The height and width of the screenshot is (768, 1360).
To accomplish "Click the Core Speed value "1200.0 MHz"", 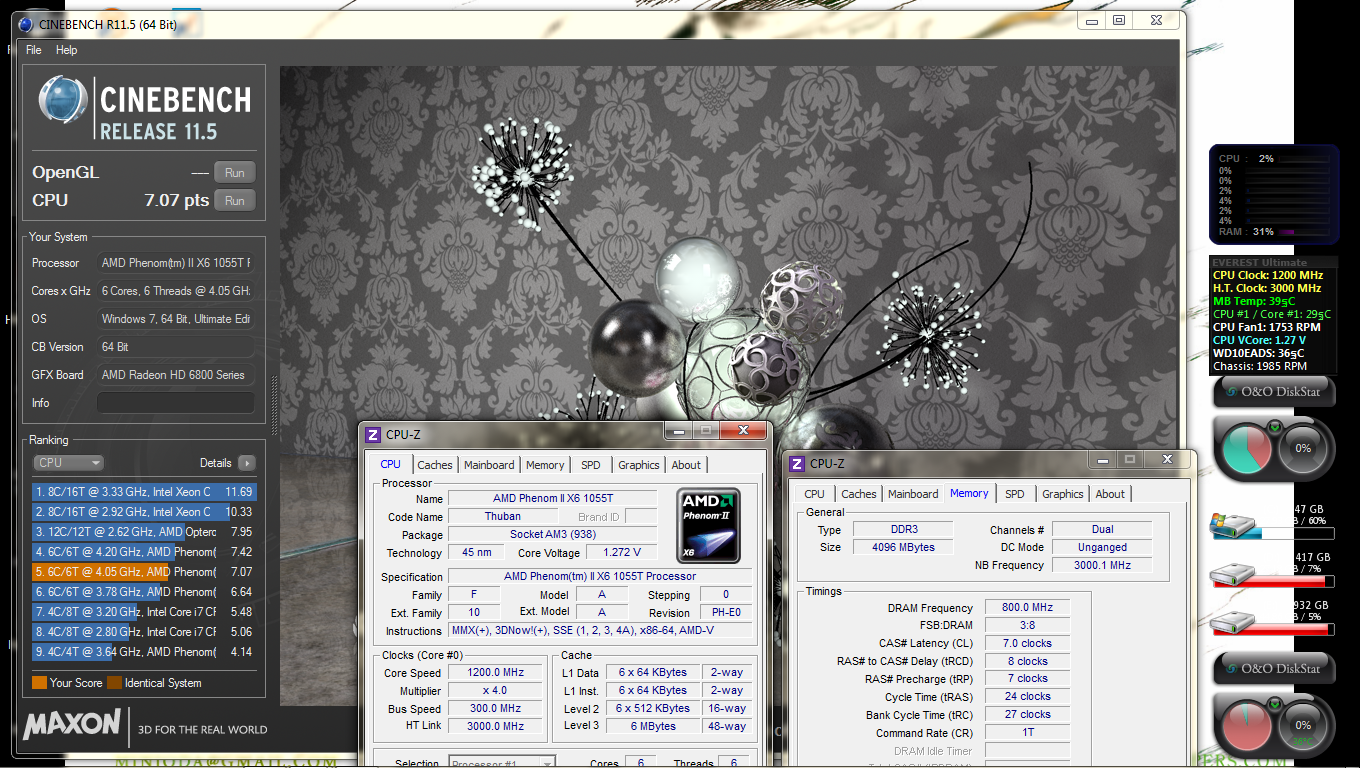I will tap(496, 673).
